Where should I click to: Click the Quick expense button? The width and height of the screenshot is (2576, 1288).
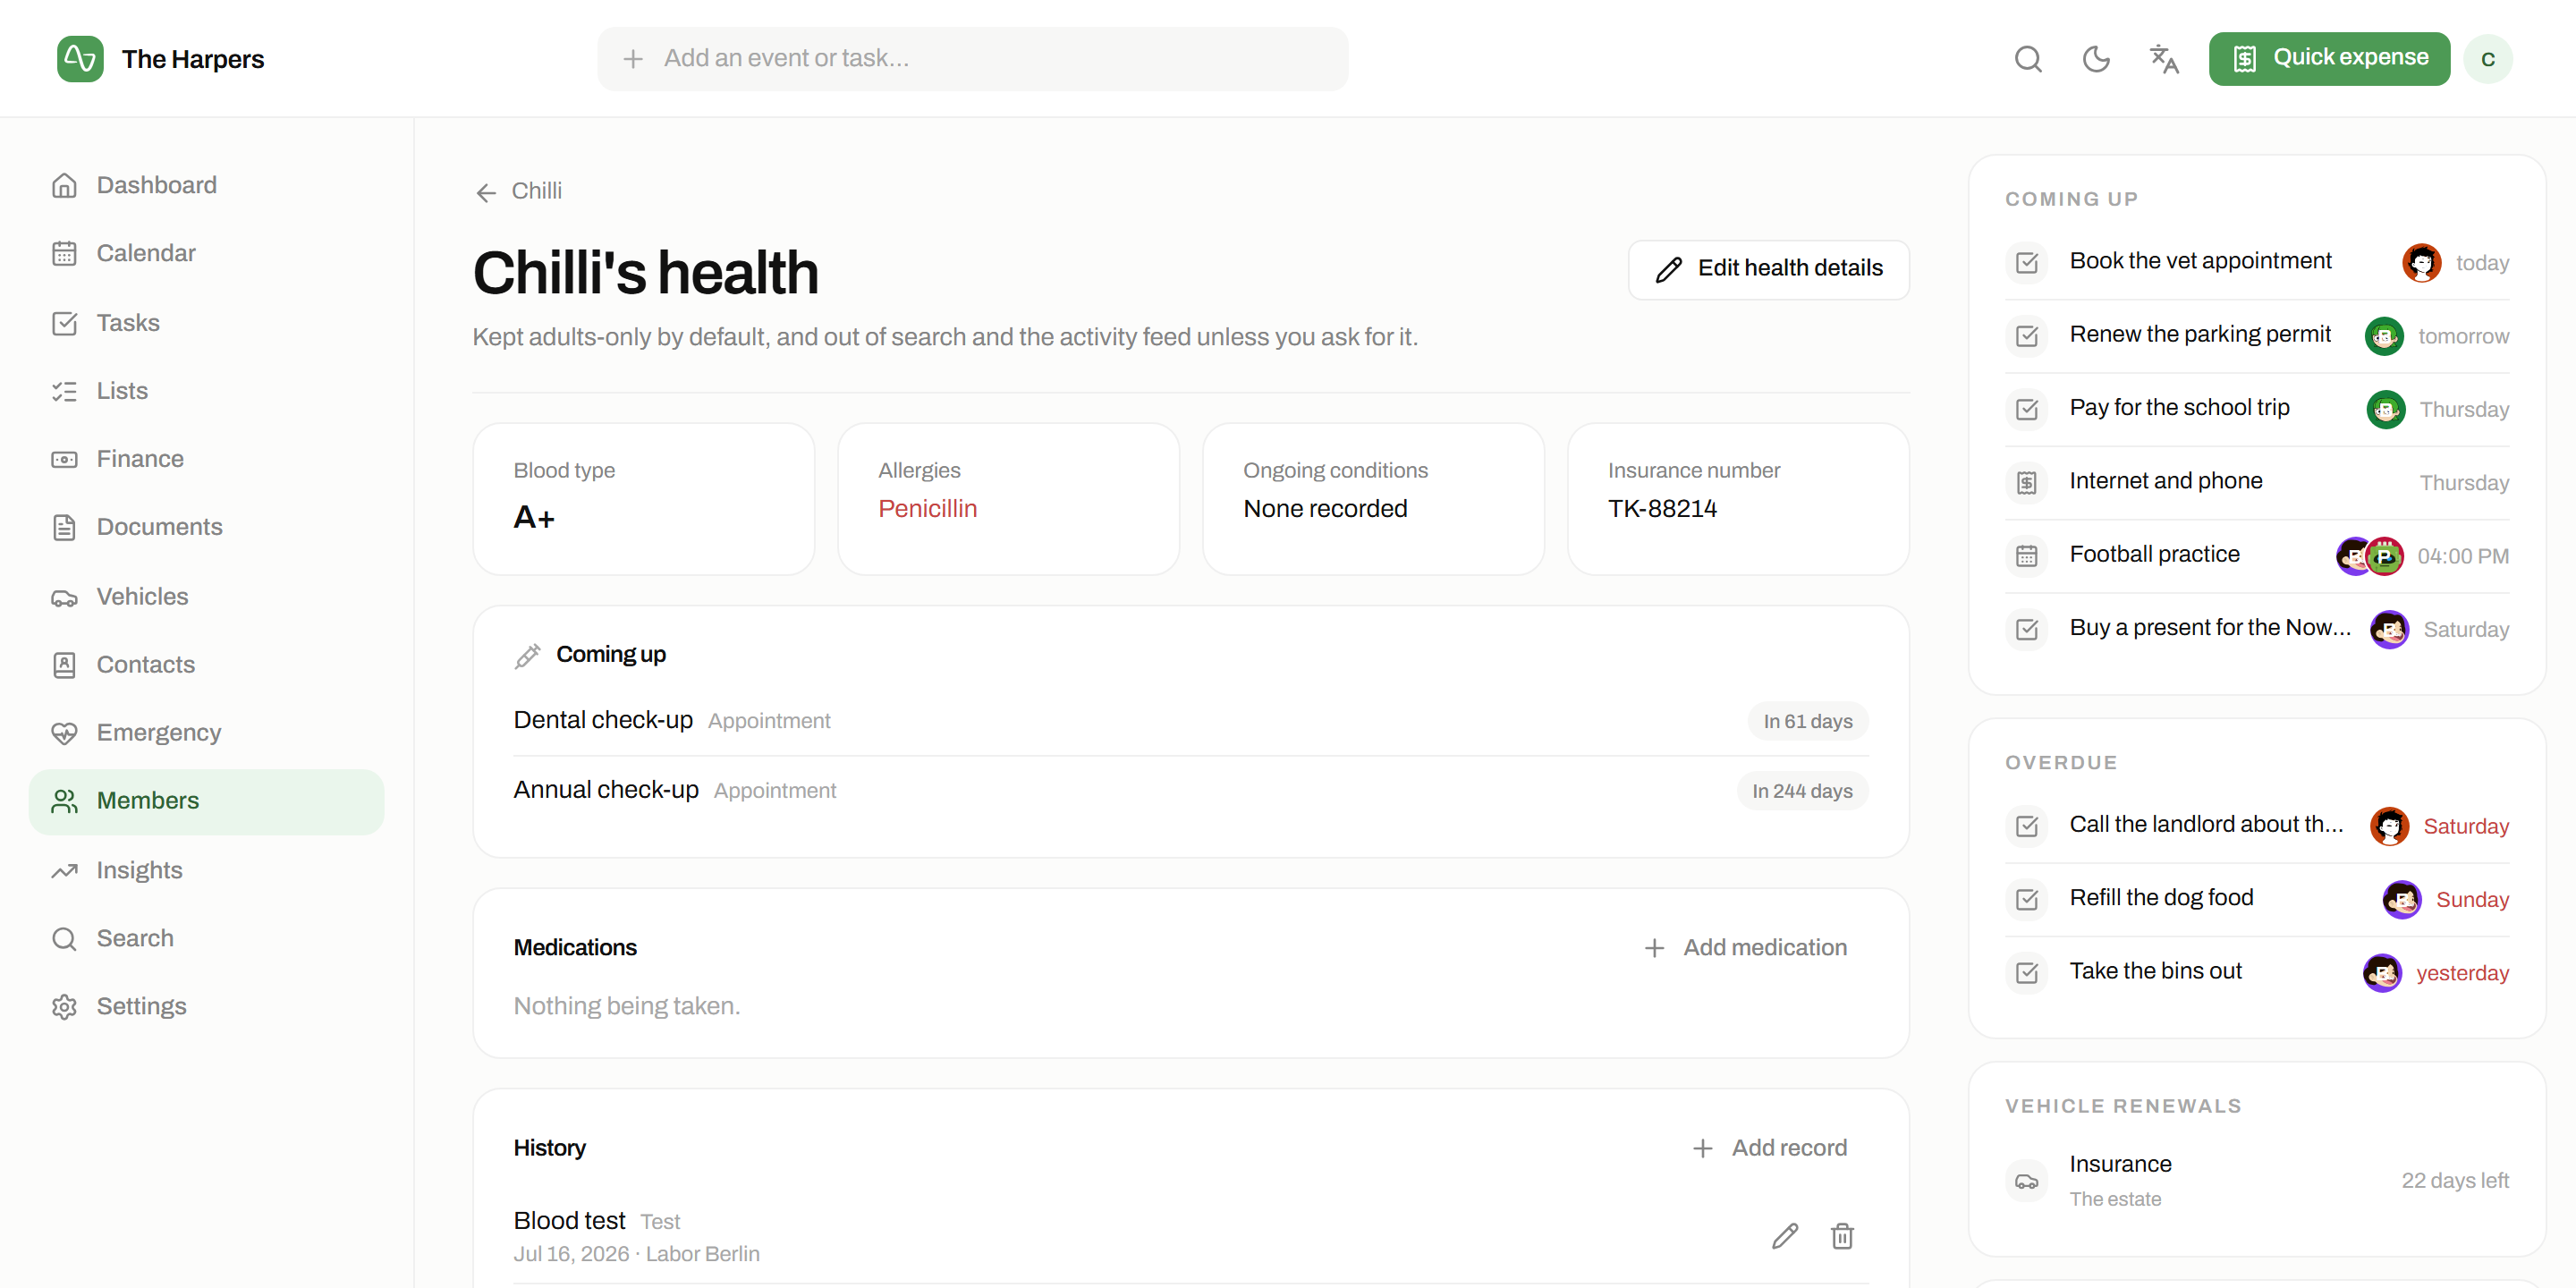pyautogui.click(x=2329, y=59)
